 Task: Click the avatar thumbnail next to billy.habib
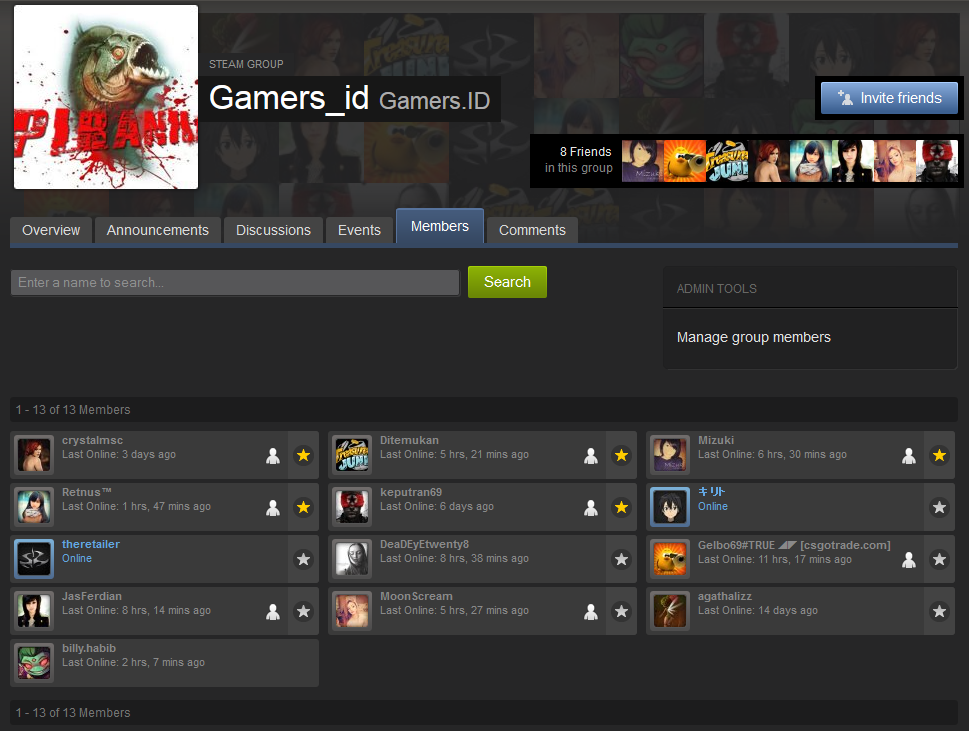tap(34, 663)
